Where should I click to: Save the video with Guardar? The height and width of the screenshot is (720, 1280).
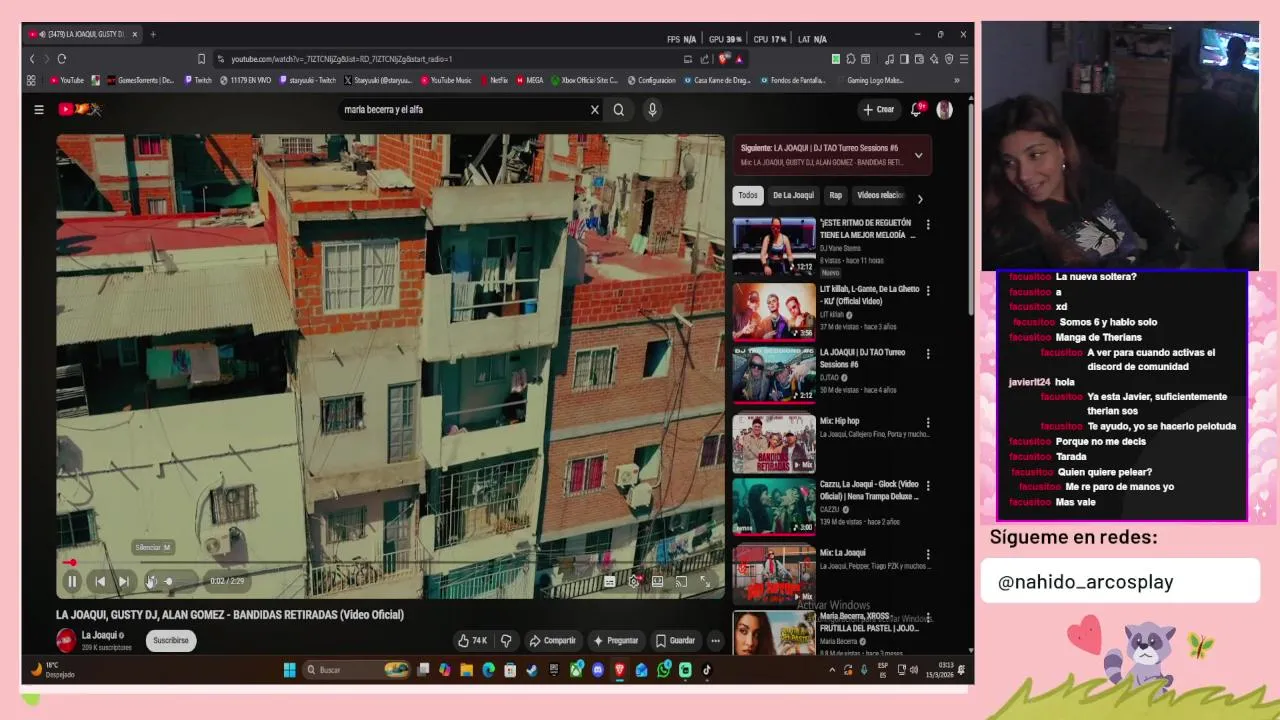tap(675, 641)
